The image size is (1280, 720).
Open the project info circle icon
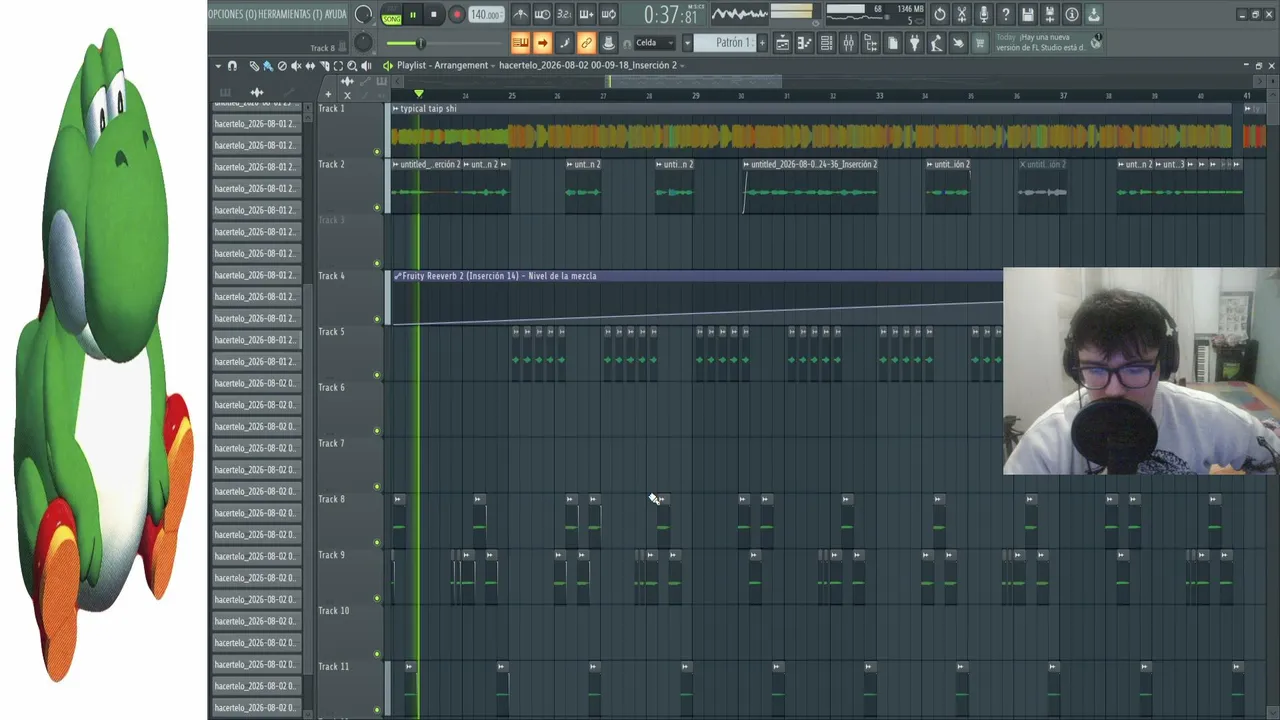click(1072, 15)
